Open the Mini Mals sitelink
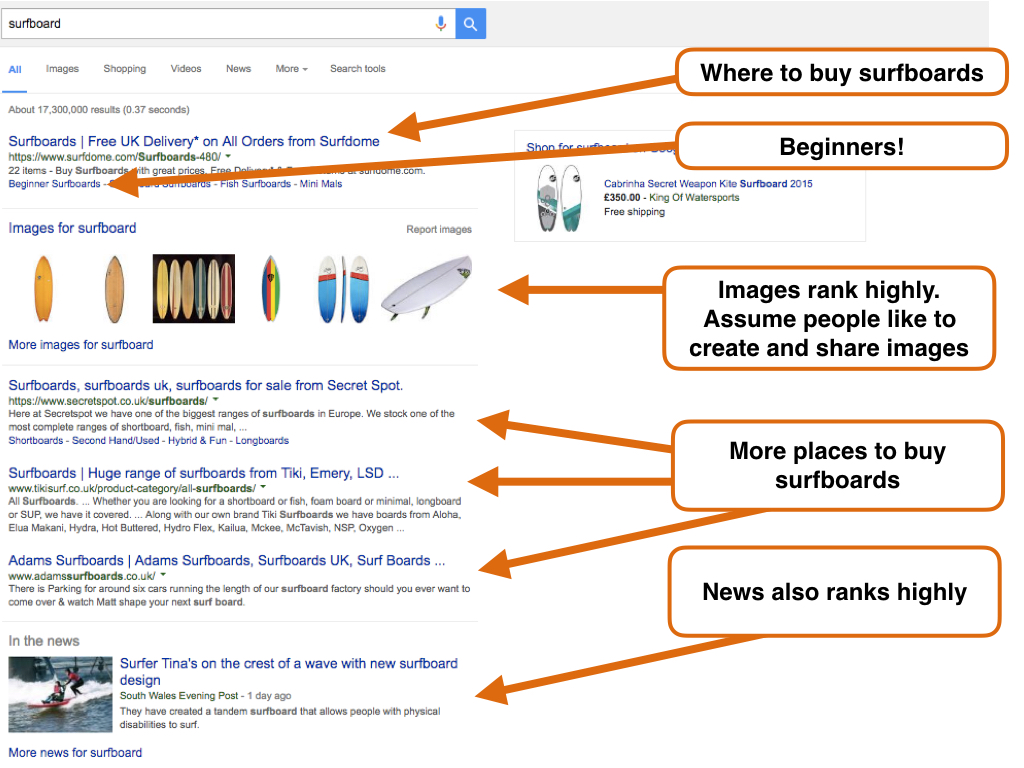Screen dimensions: 1024x768 (321, 184)
